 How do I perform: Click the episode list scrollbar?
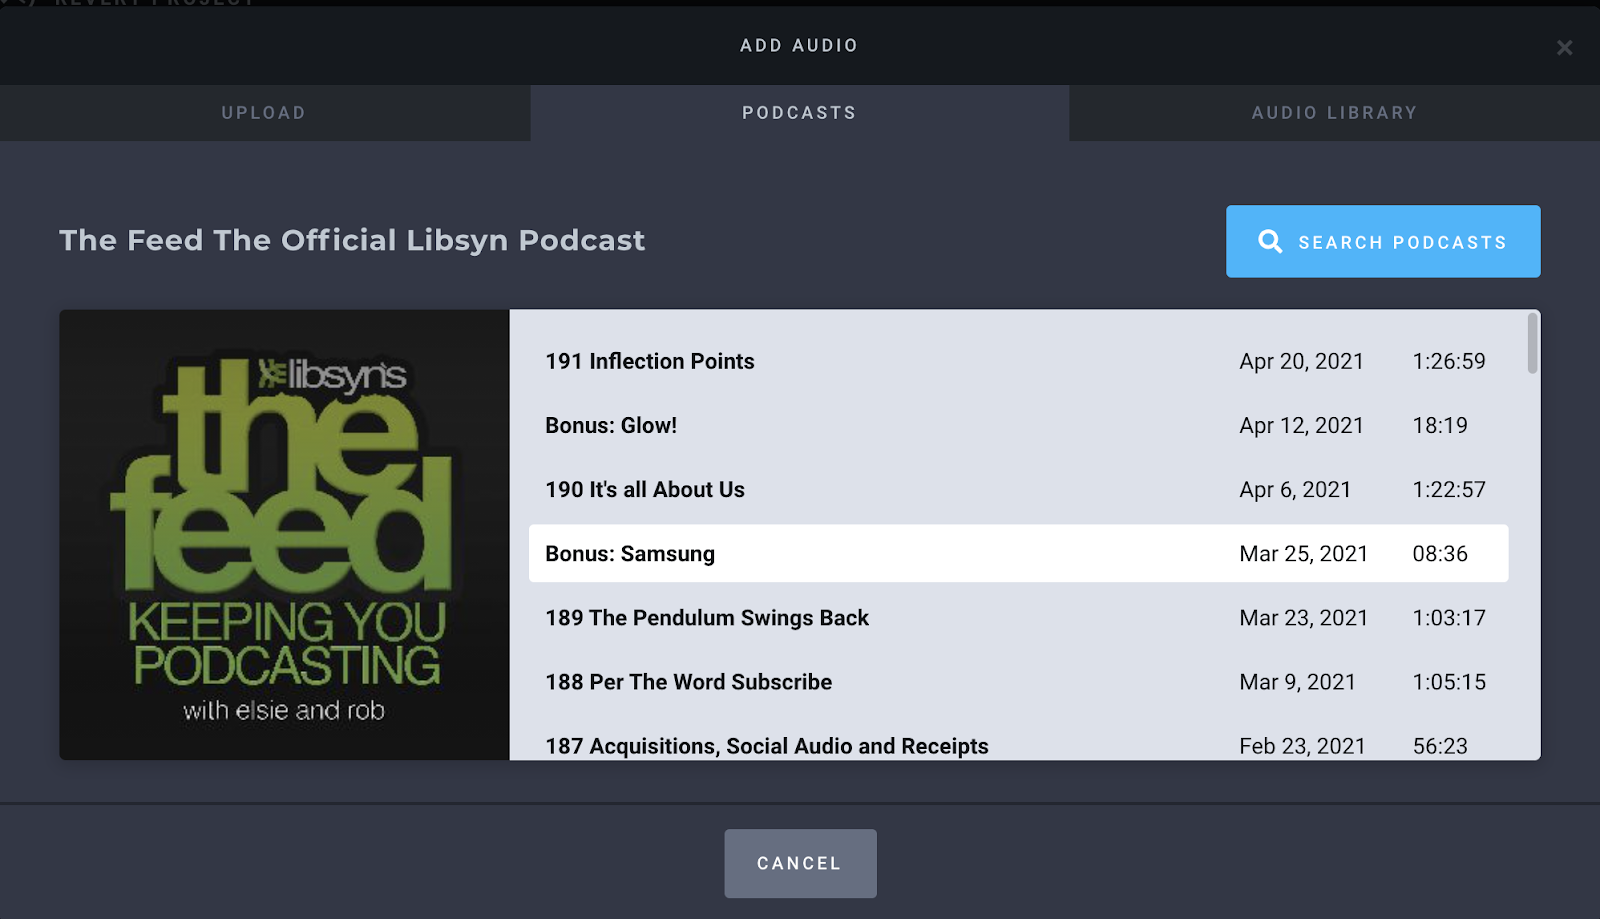tap(1532, 344)
